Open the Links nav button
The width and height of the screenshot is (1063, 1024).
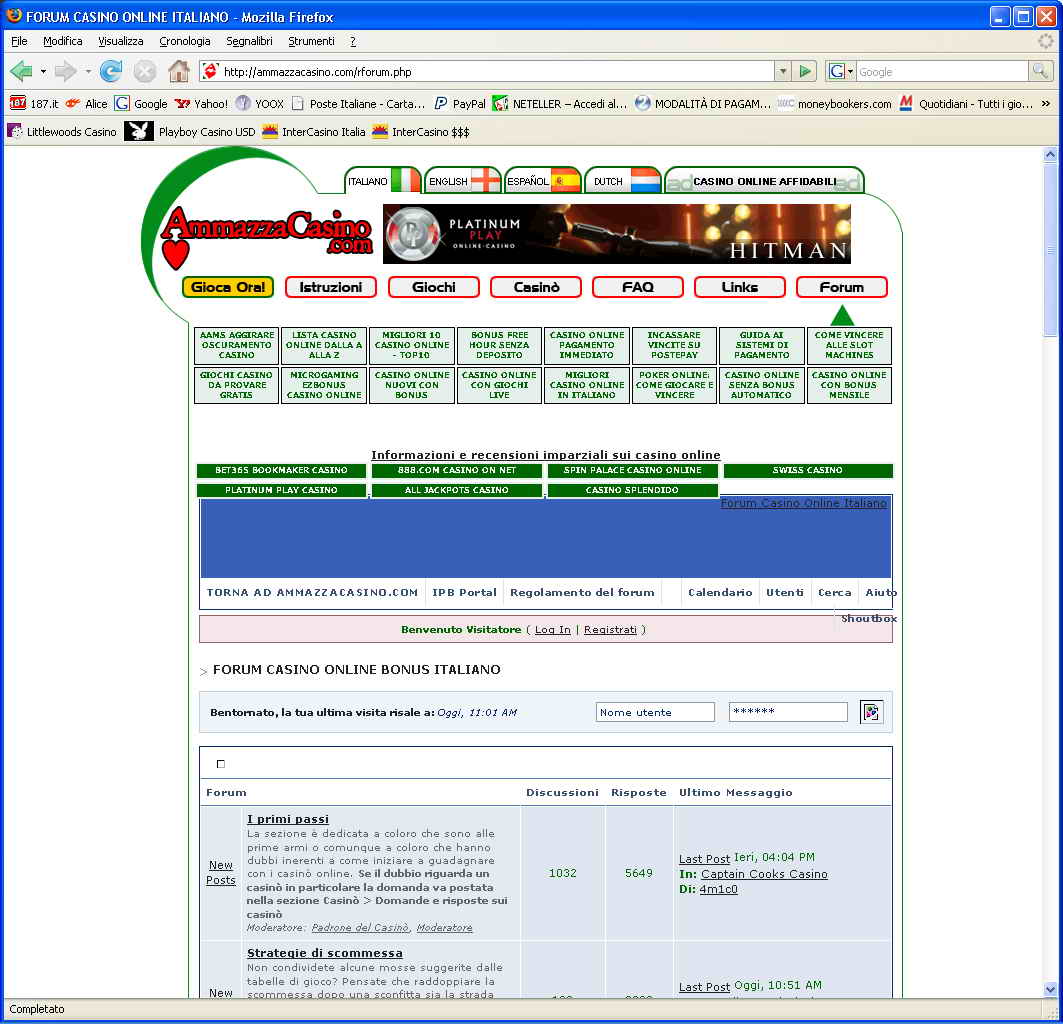[740, 287]
